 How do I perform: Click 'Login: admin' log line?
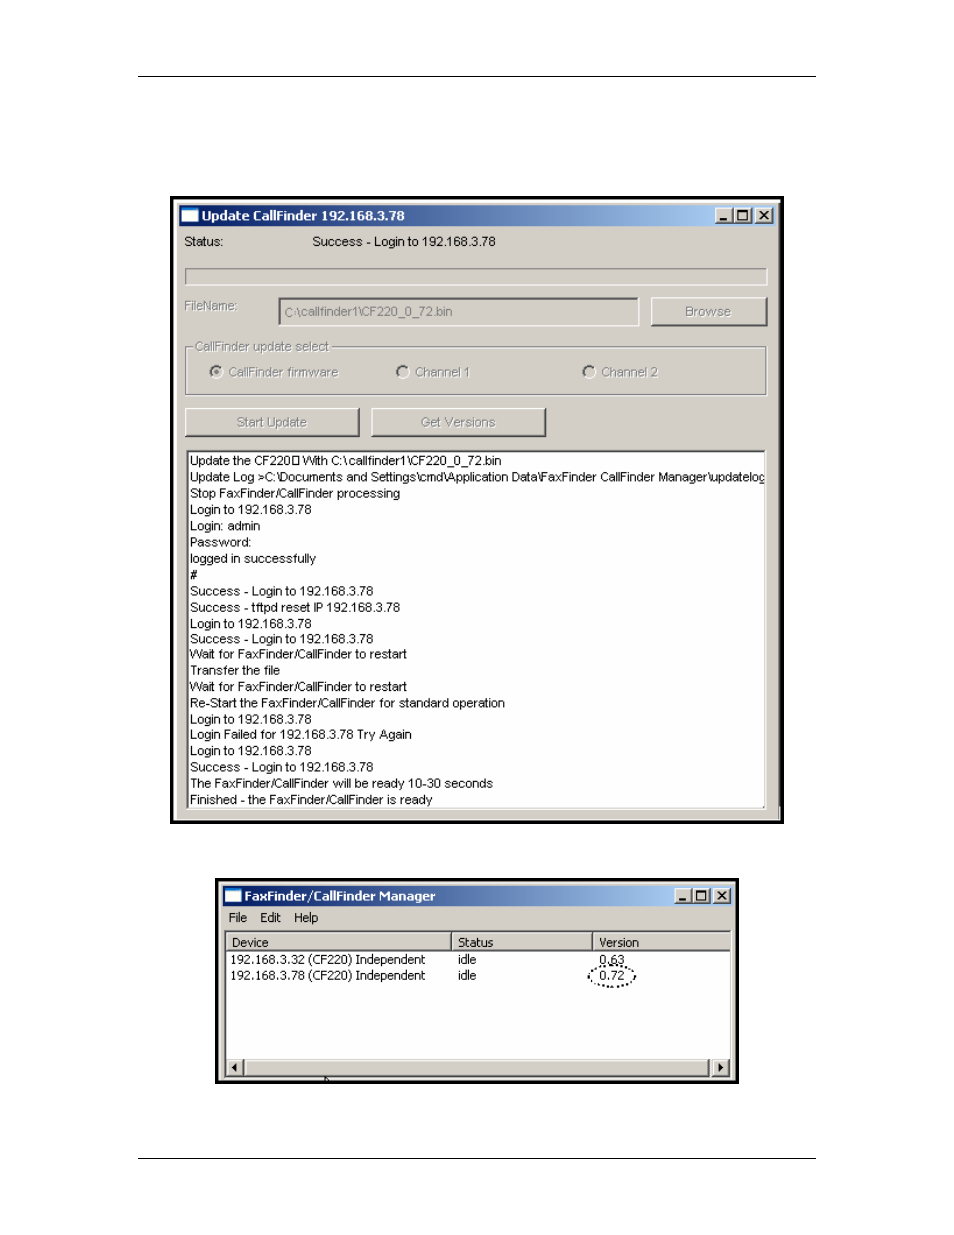tap(225, 526)
